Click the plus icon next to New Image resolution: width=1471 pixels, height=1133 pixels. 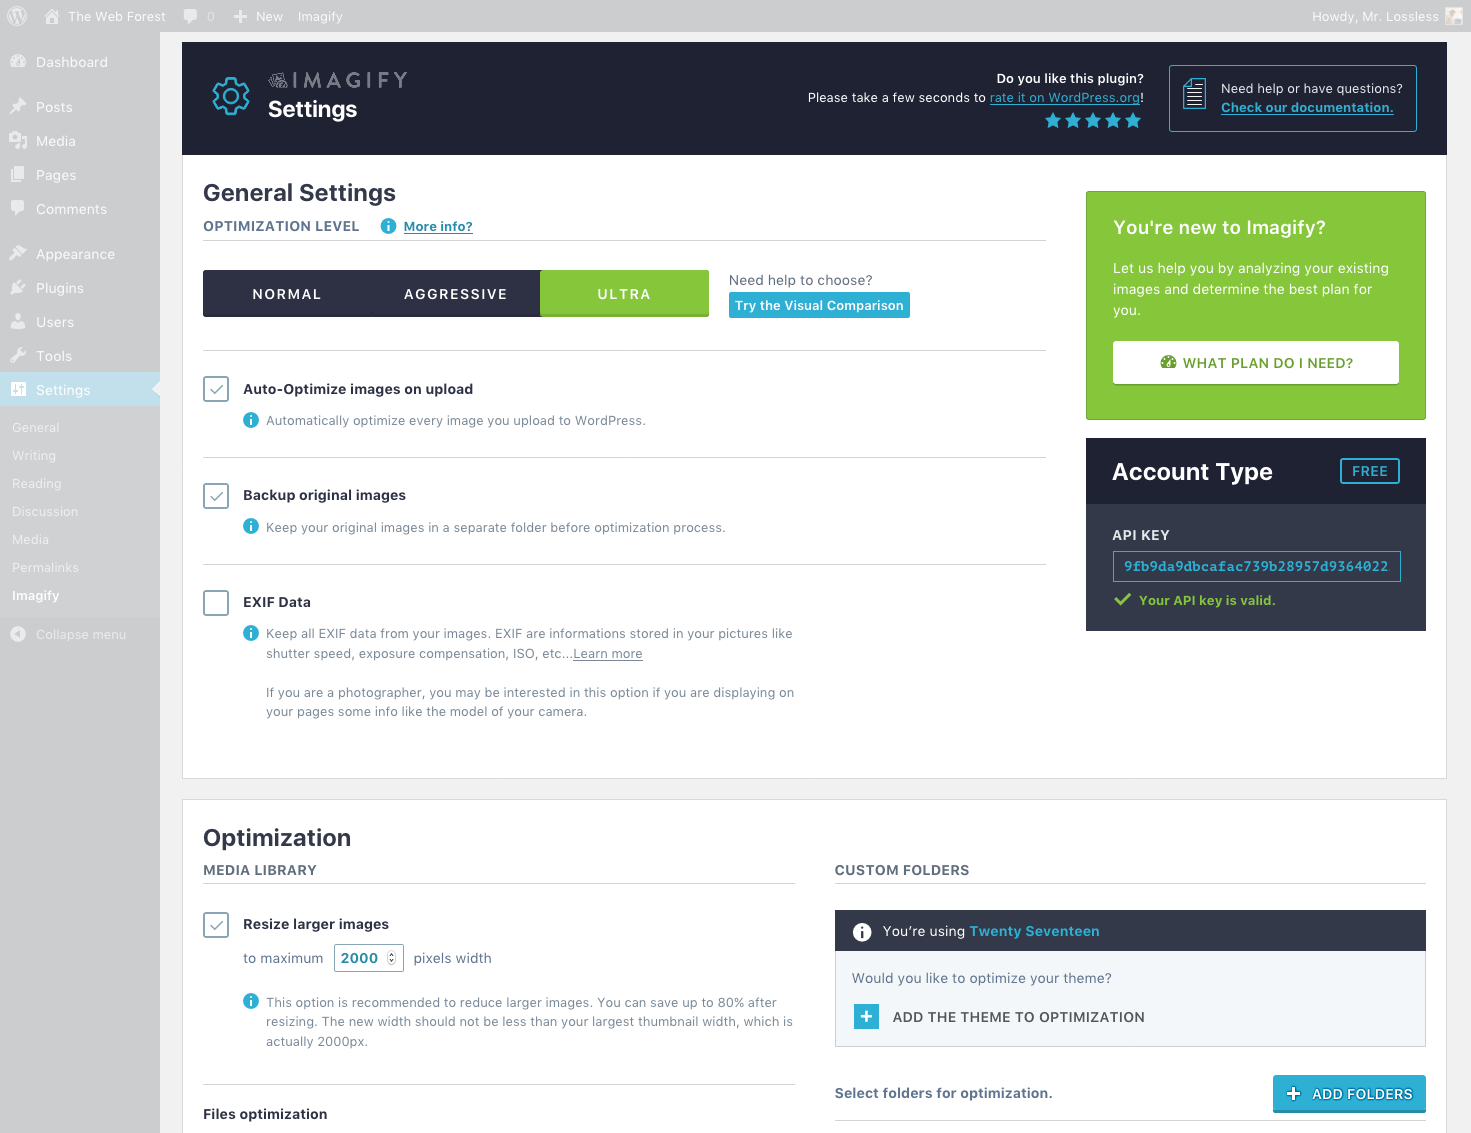240,16
